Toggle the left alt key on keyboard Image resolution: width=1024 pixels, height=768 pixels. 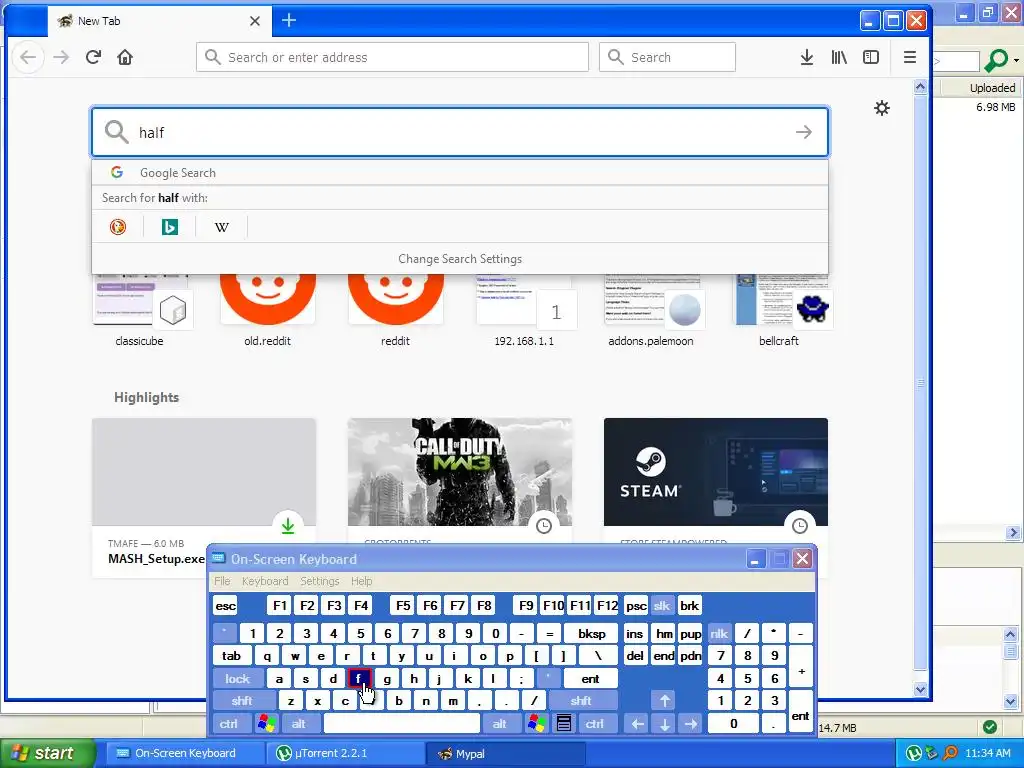tap(299, 724)
